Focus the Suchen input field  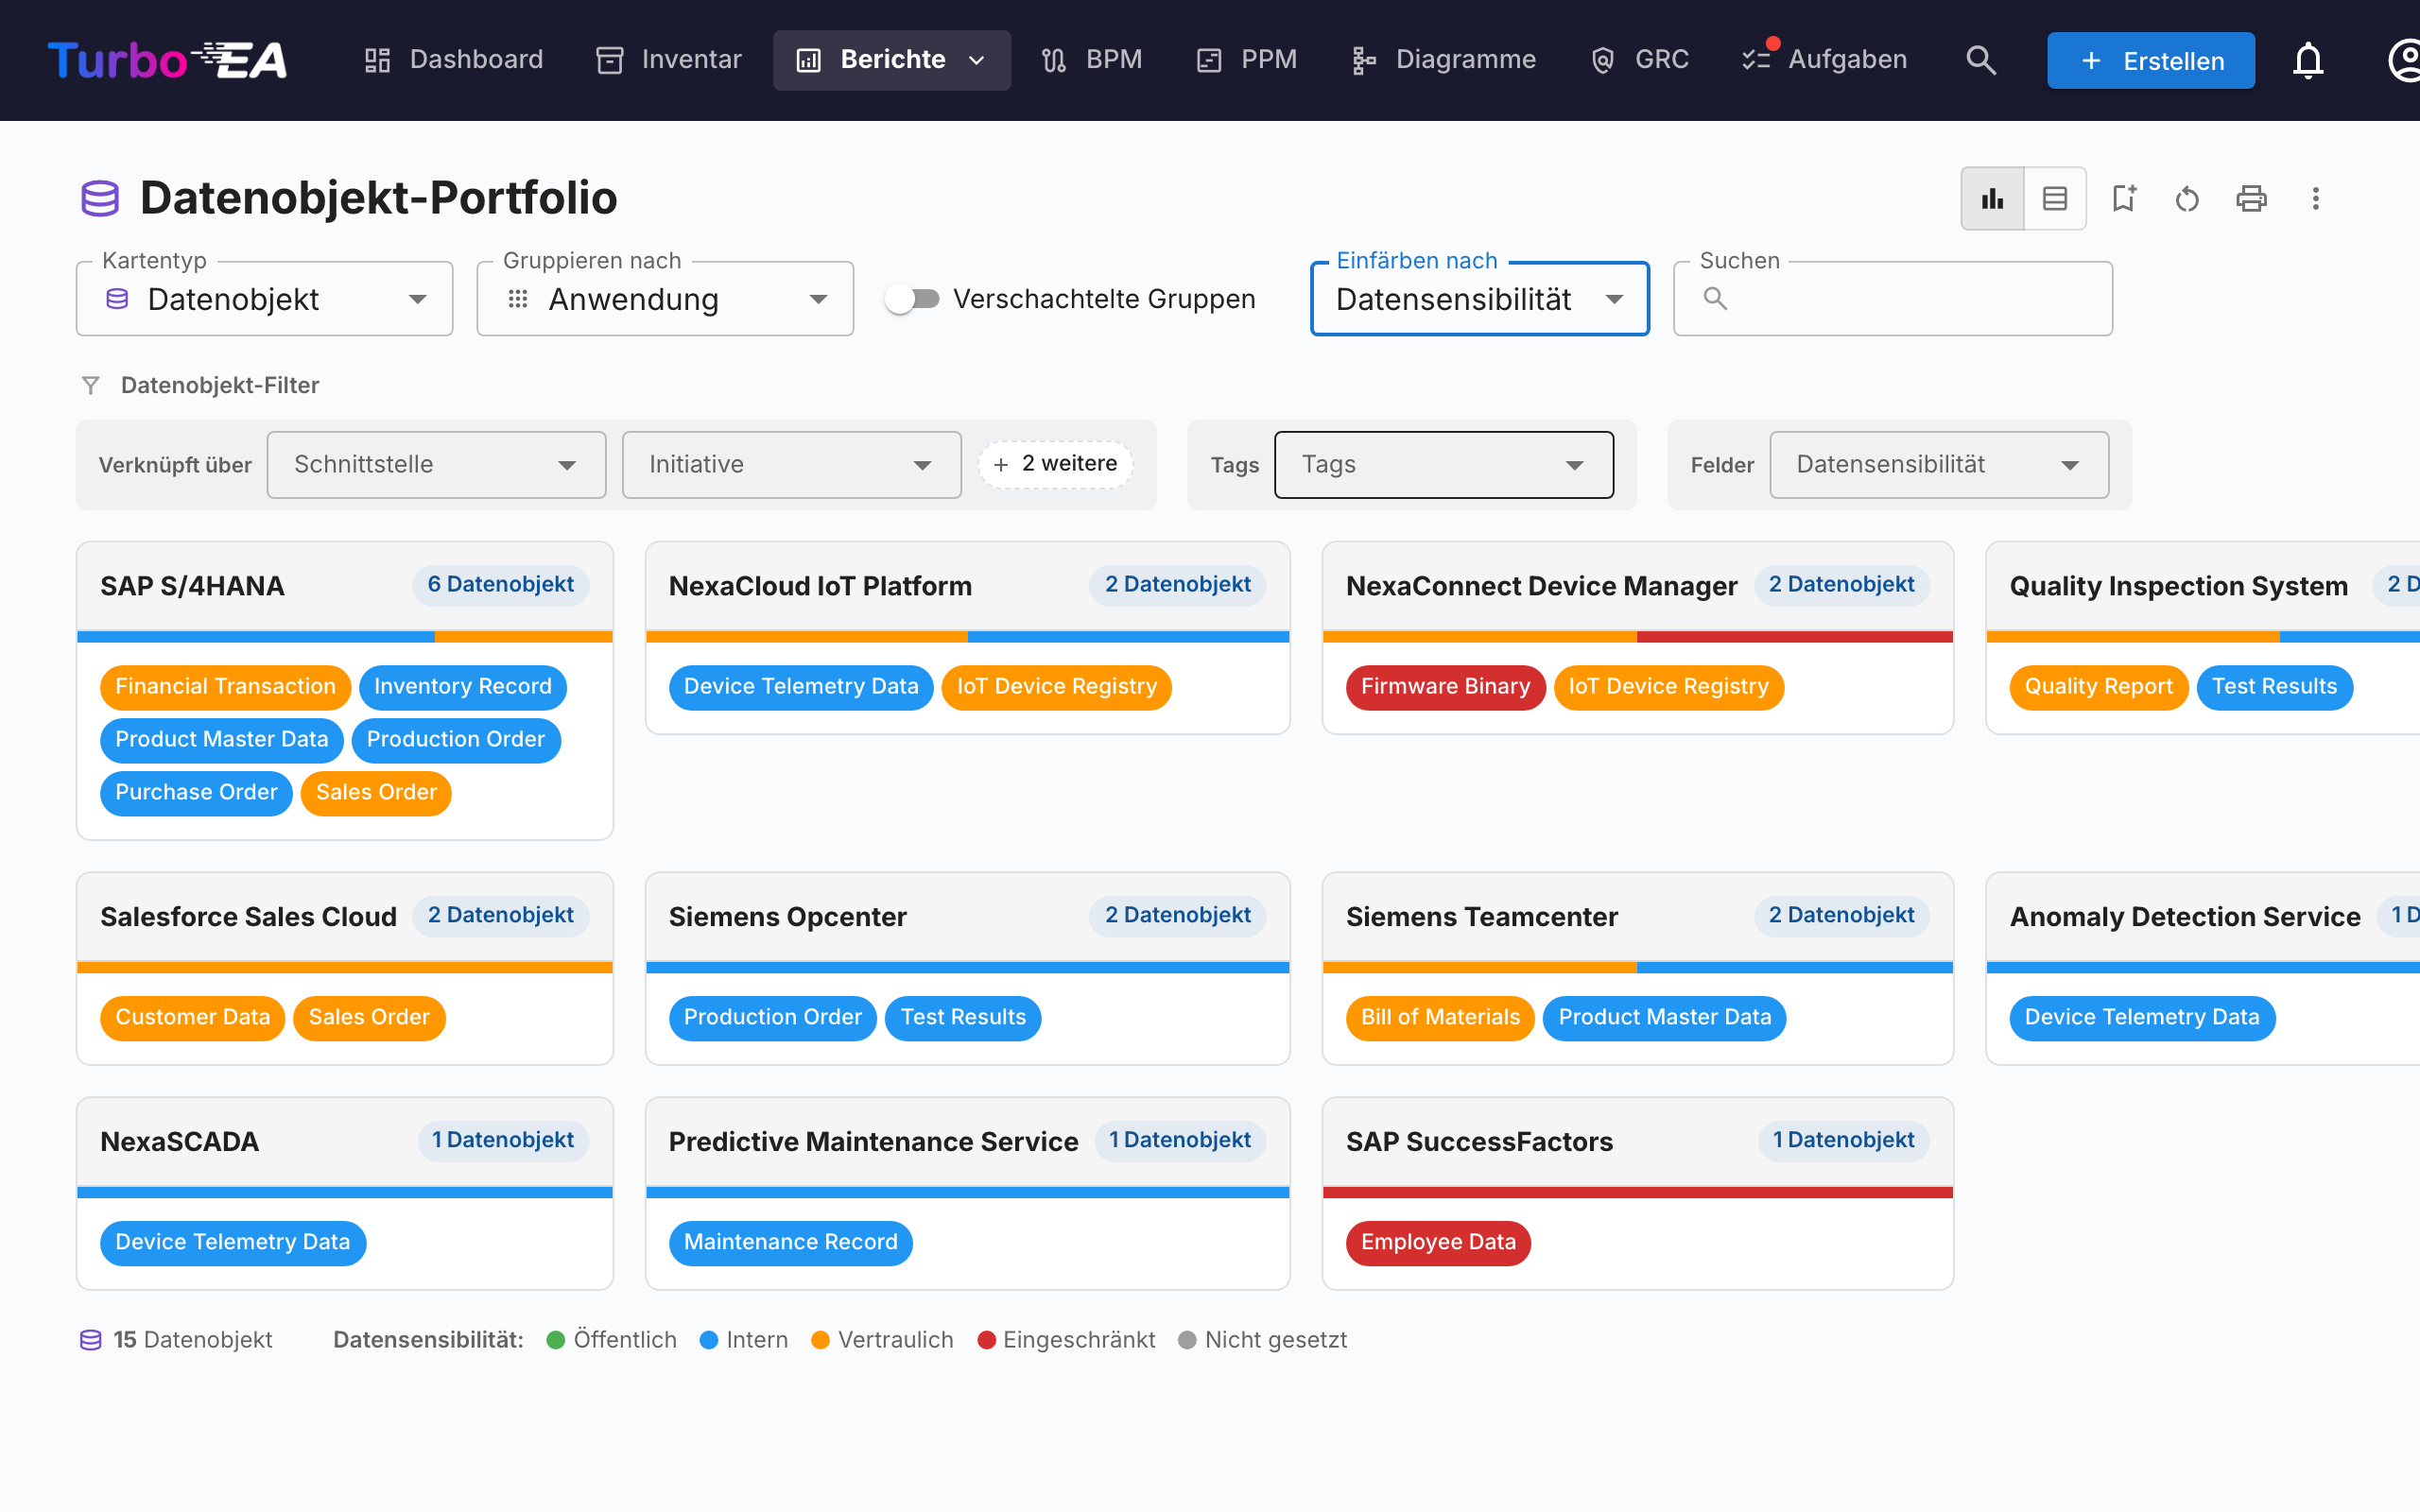click(x=1893, y=299)
